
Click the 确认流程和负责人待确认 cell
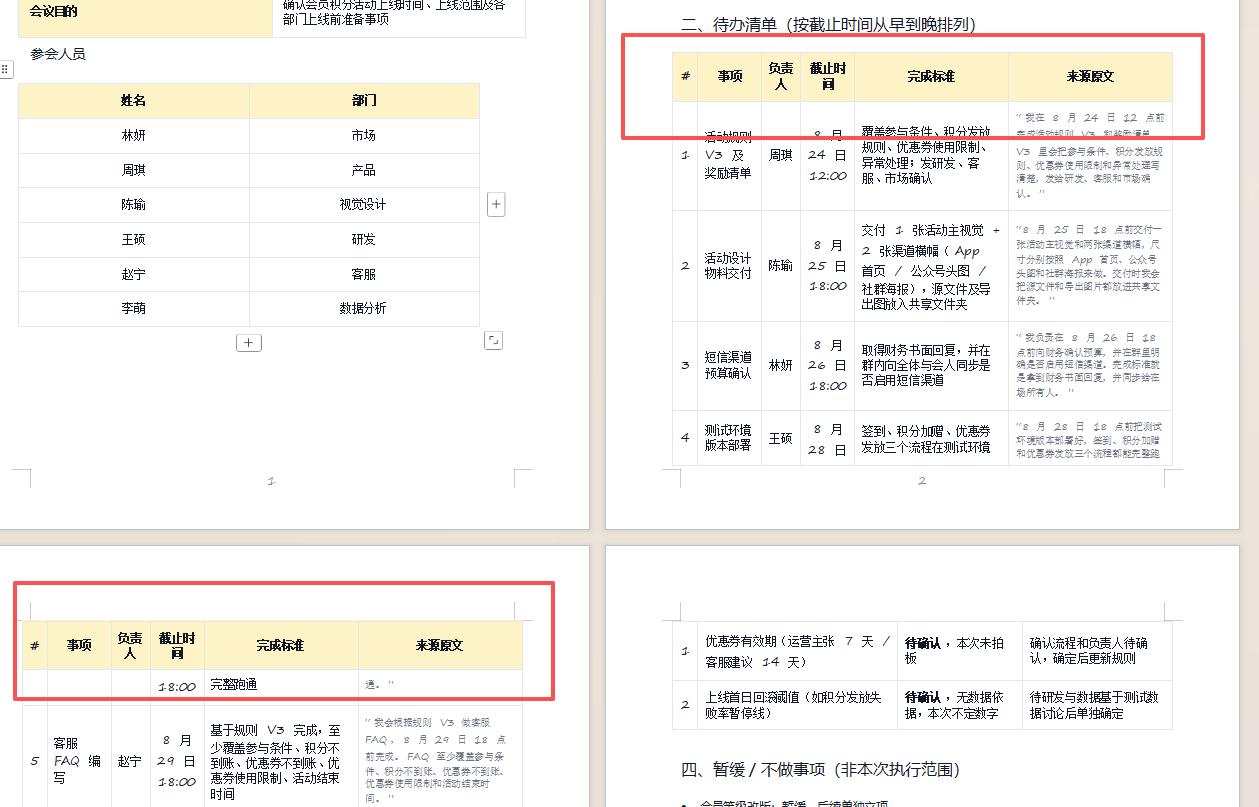pos(1097,651)
